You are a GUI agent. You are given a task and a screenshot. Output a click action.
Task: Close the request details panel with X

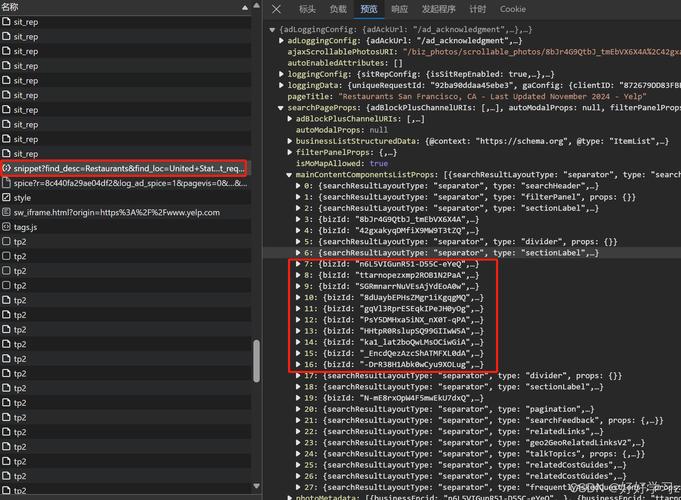[x=276, y=9]
